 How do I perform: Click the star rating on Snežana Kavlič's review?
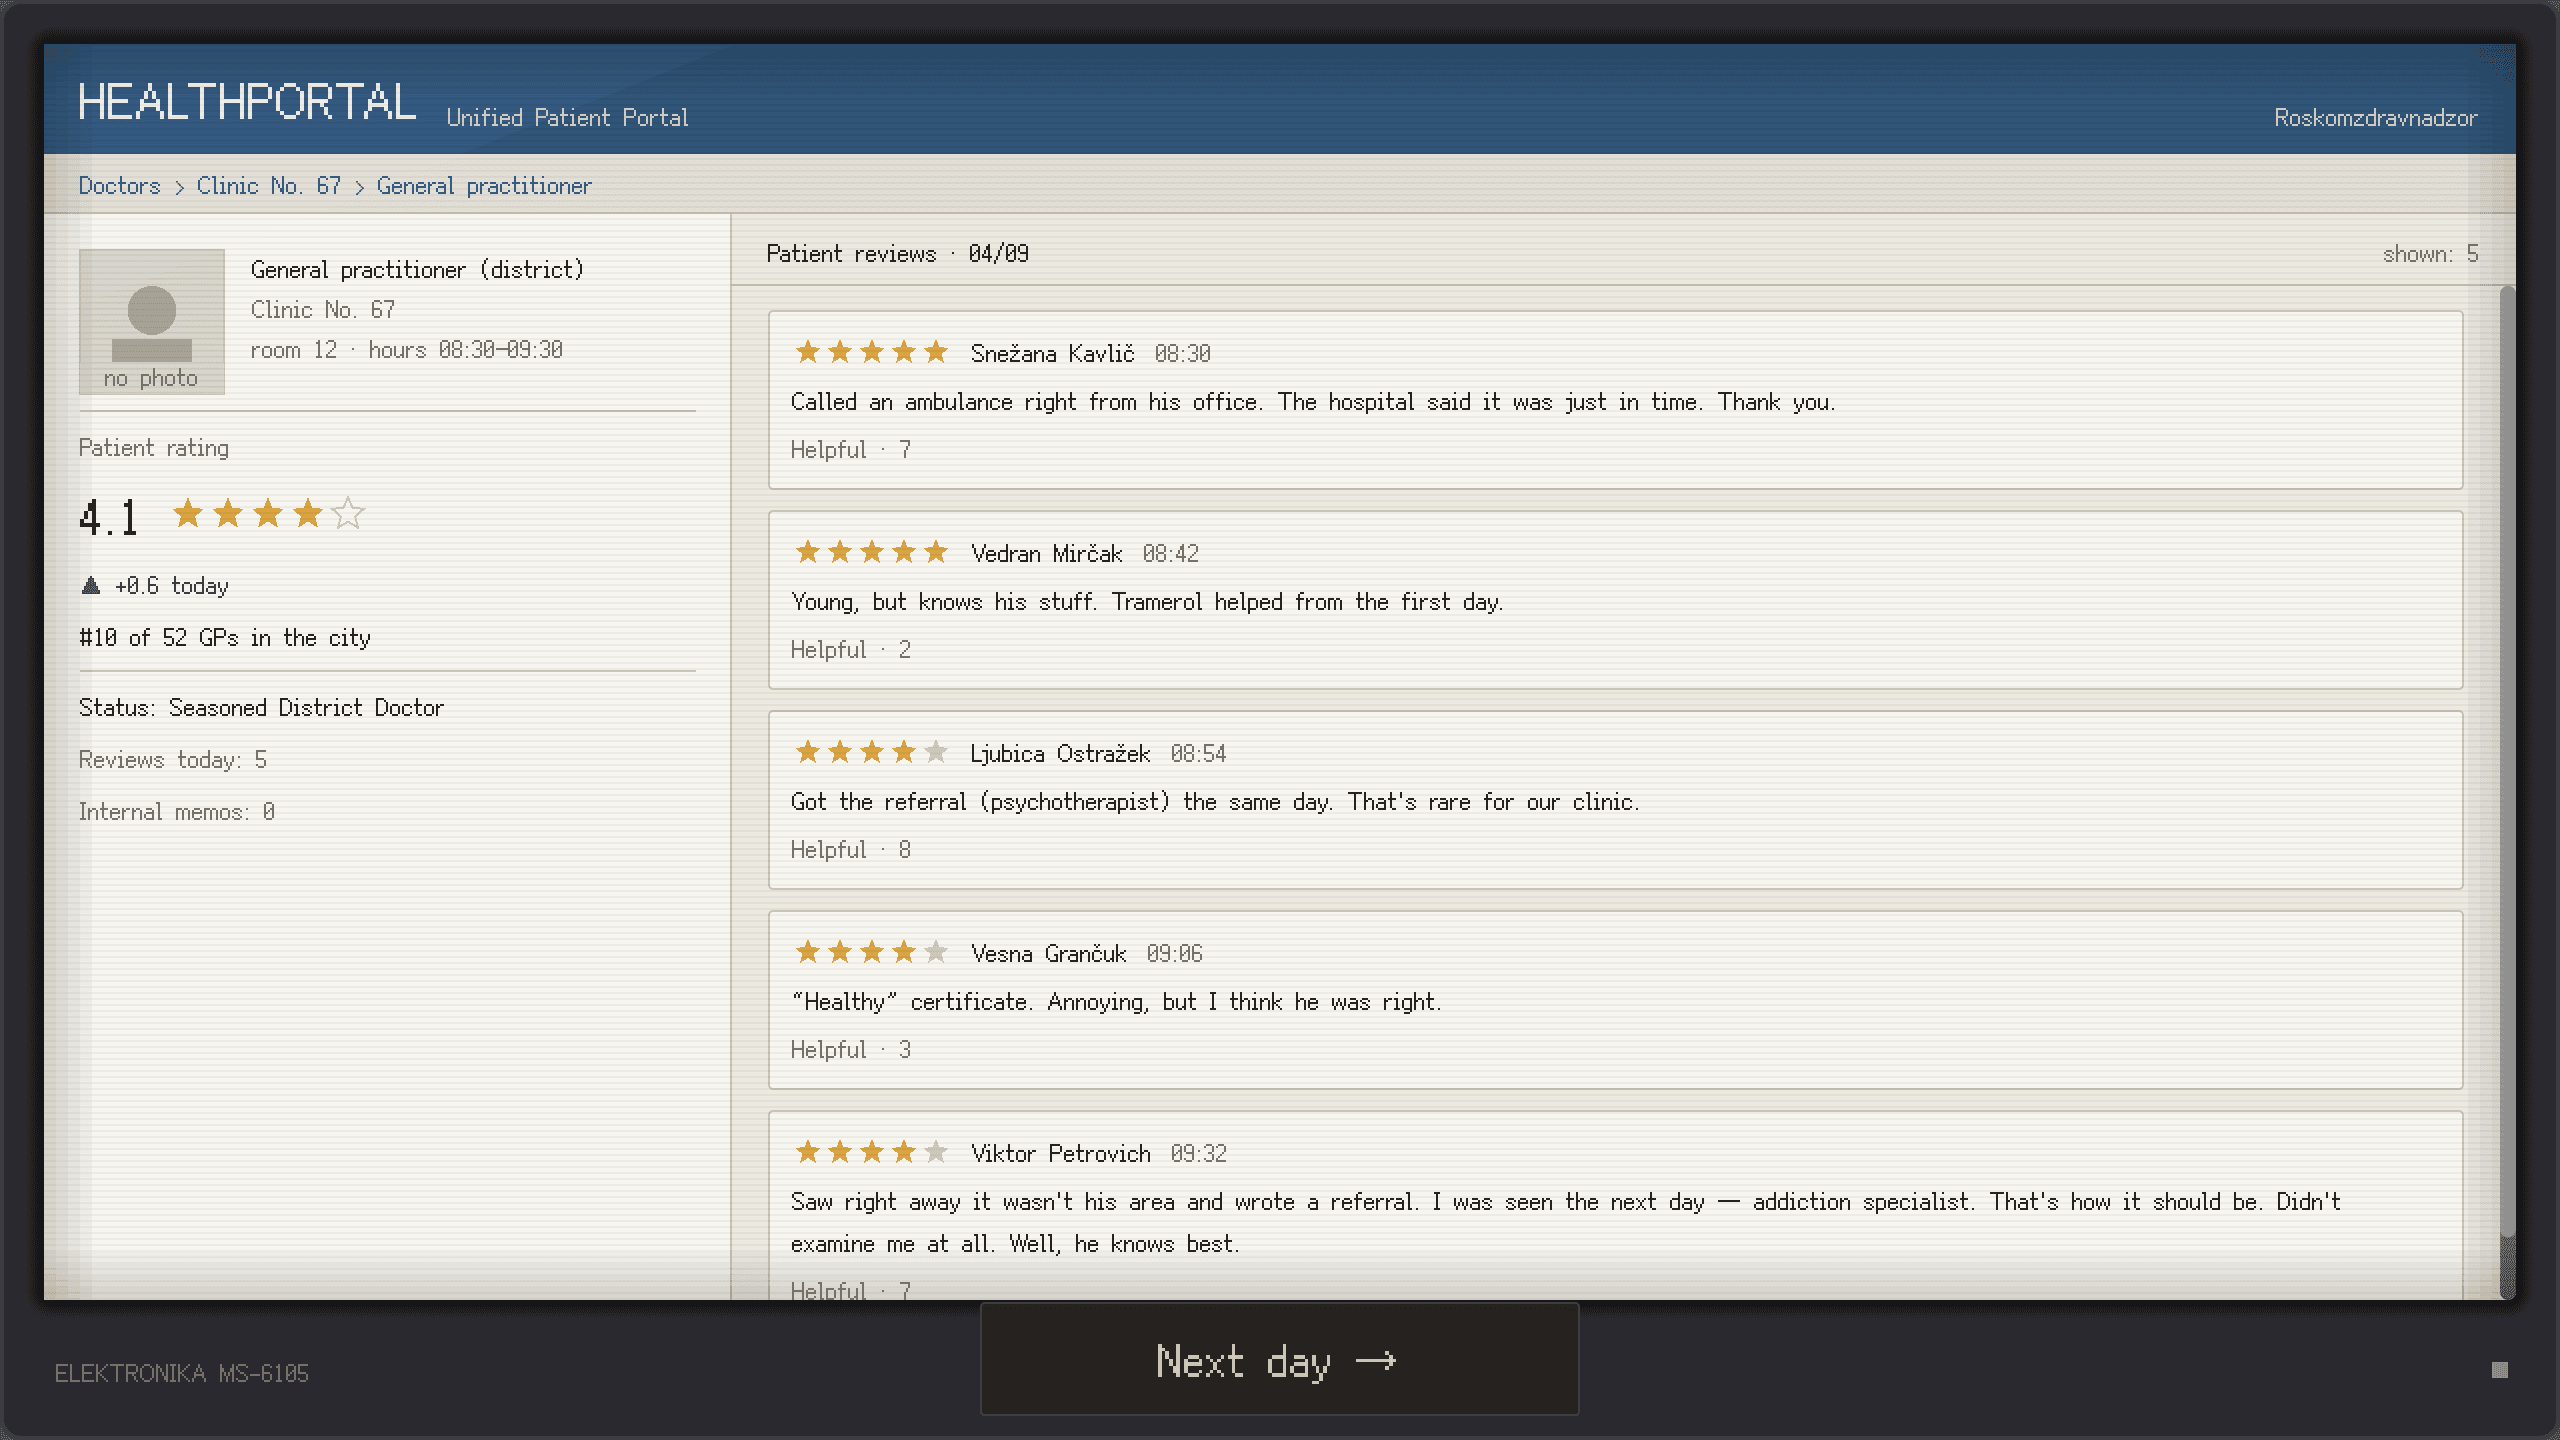click(x=871, y=352)
